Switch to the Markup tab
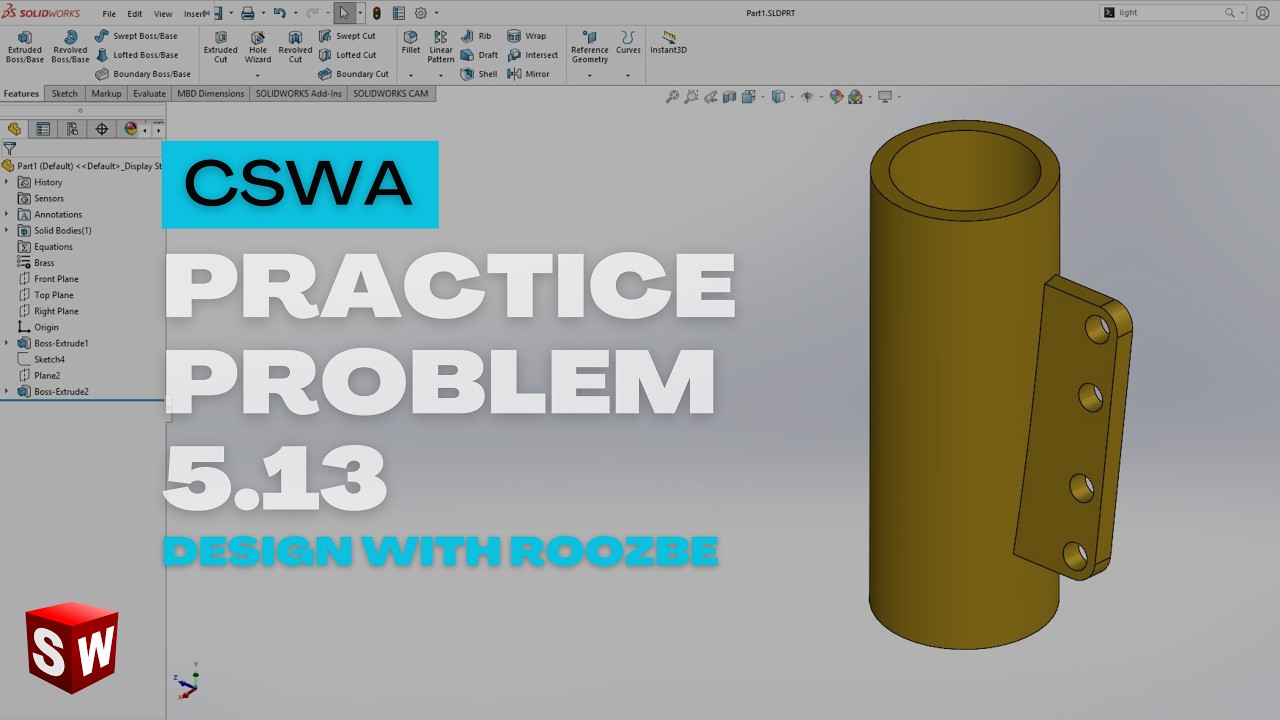The width and height of the screenshot is (1280, 720). tap(106, 94)
